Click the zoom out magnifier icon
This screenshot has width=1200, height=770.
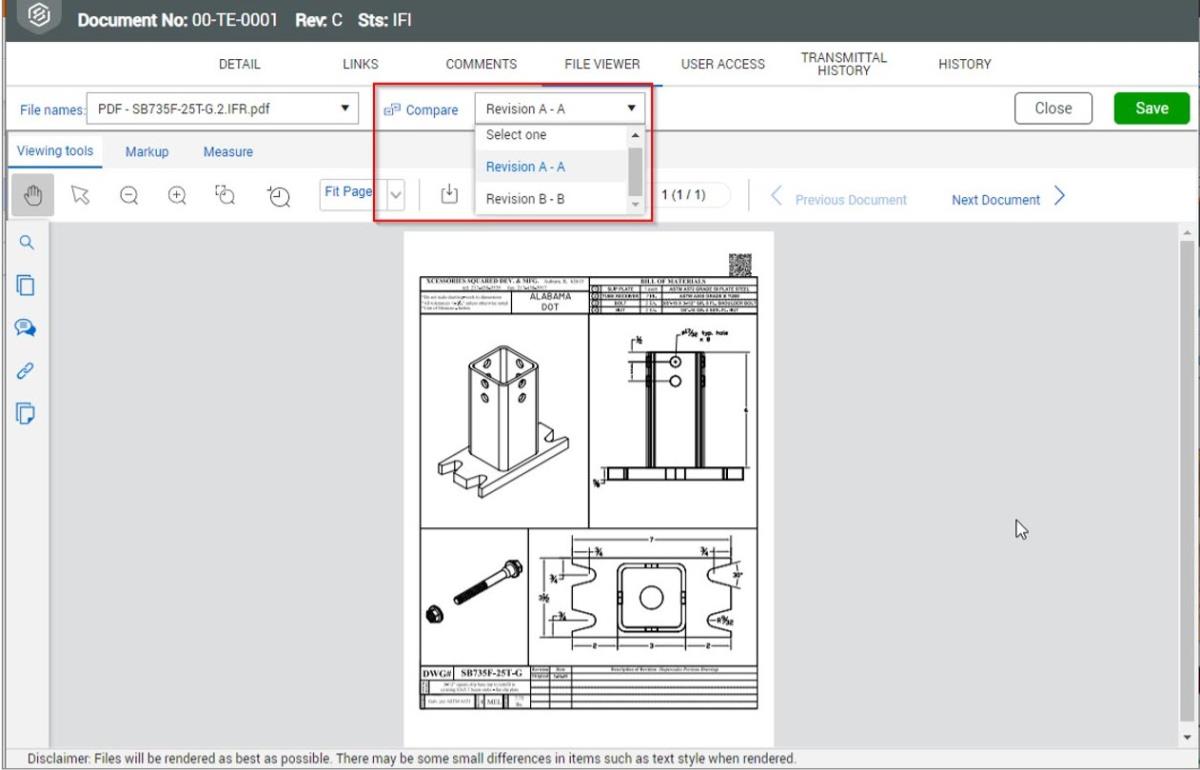pos(129,198)
